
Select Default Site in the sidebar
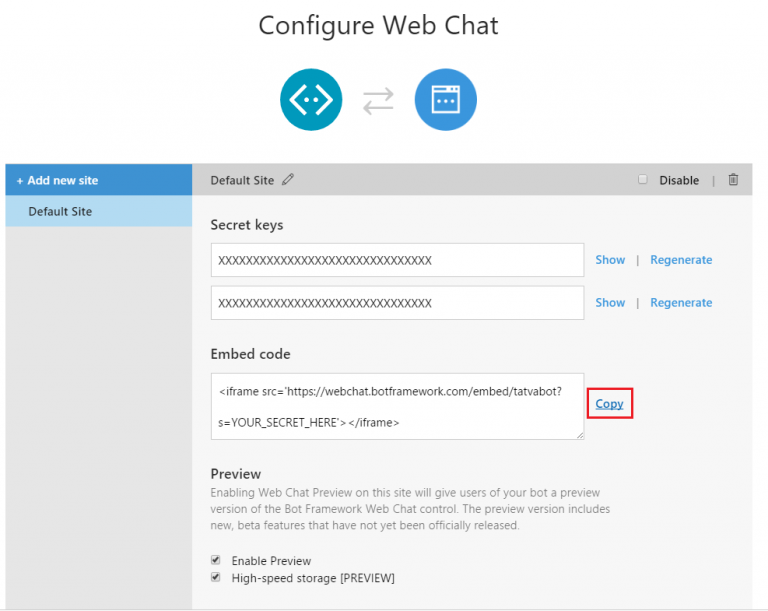[60, 212]
